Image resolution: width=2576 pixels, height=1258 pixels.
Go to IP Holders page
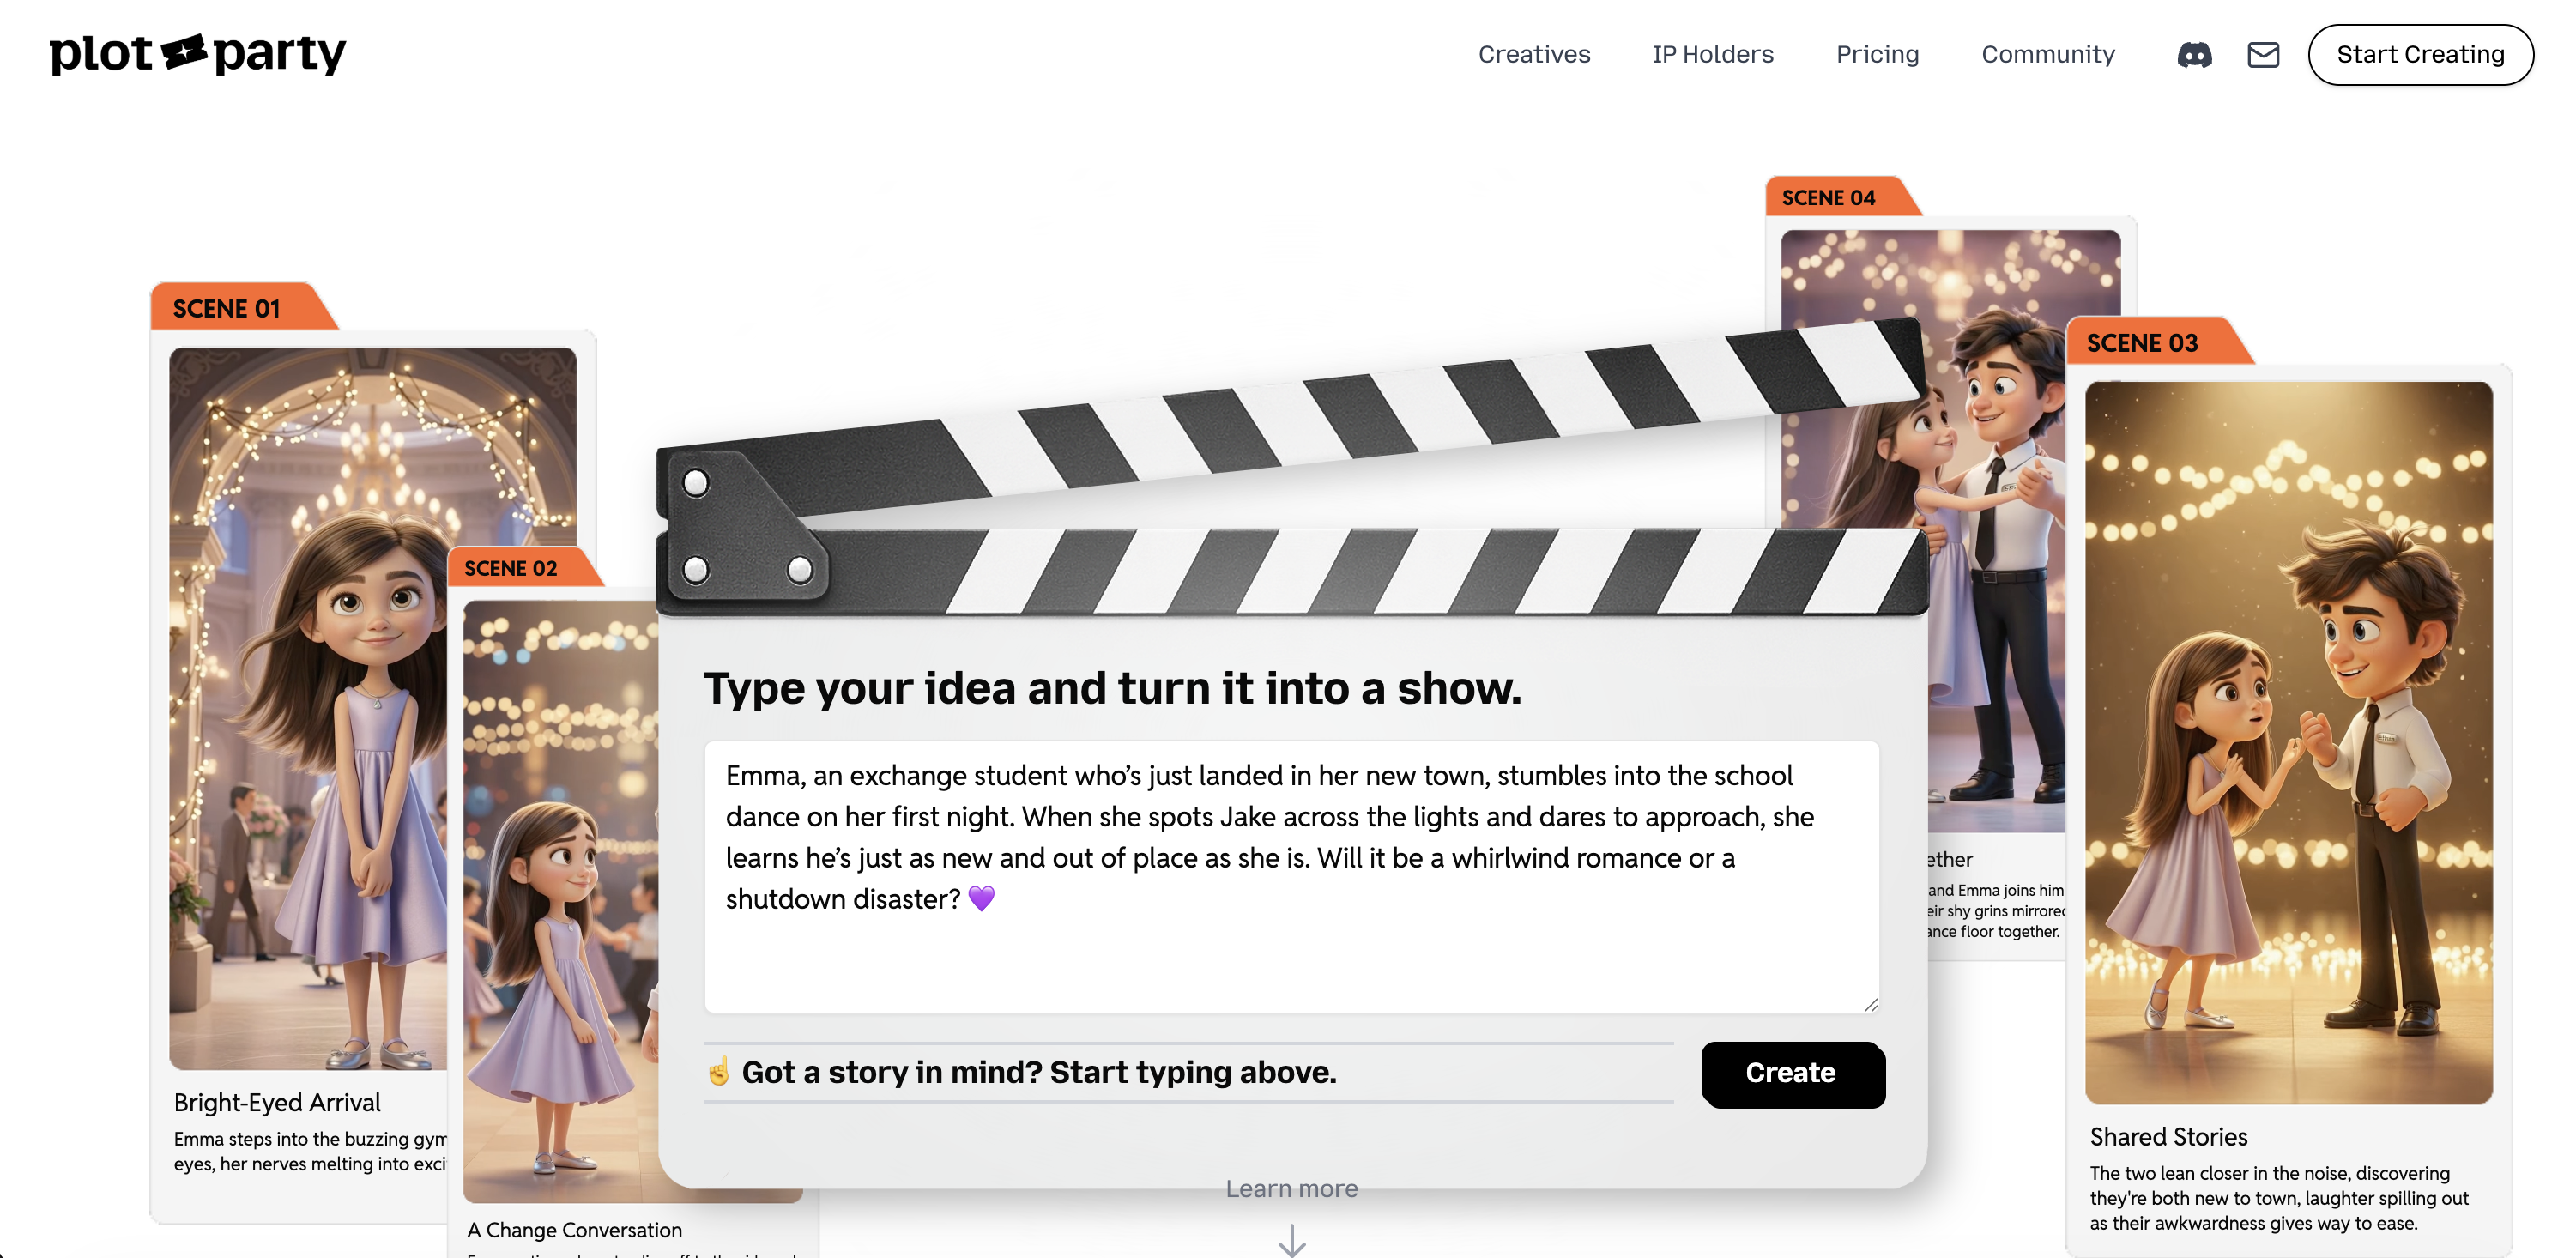[1712, 55]
